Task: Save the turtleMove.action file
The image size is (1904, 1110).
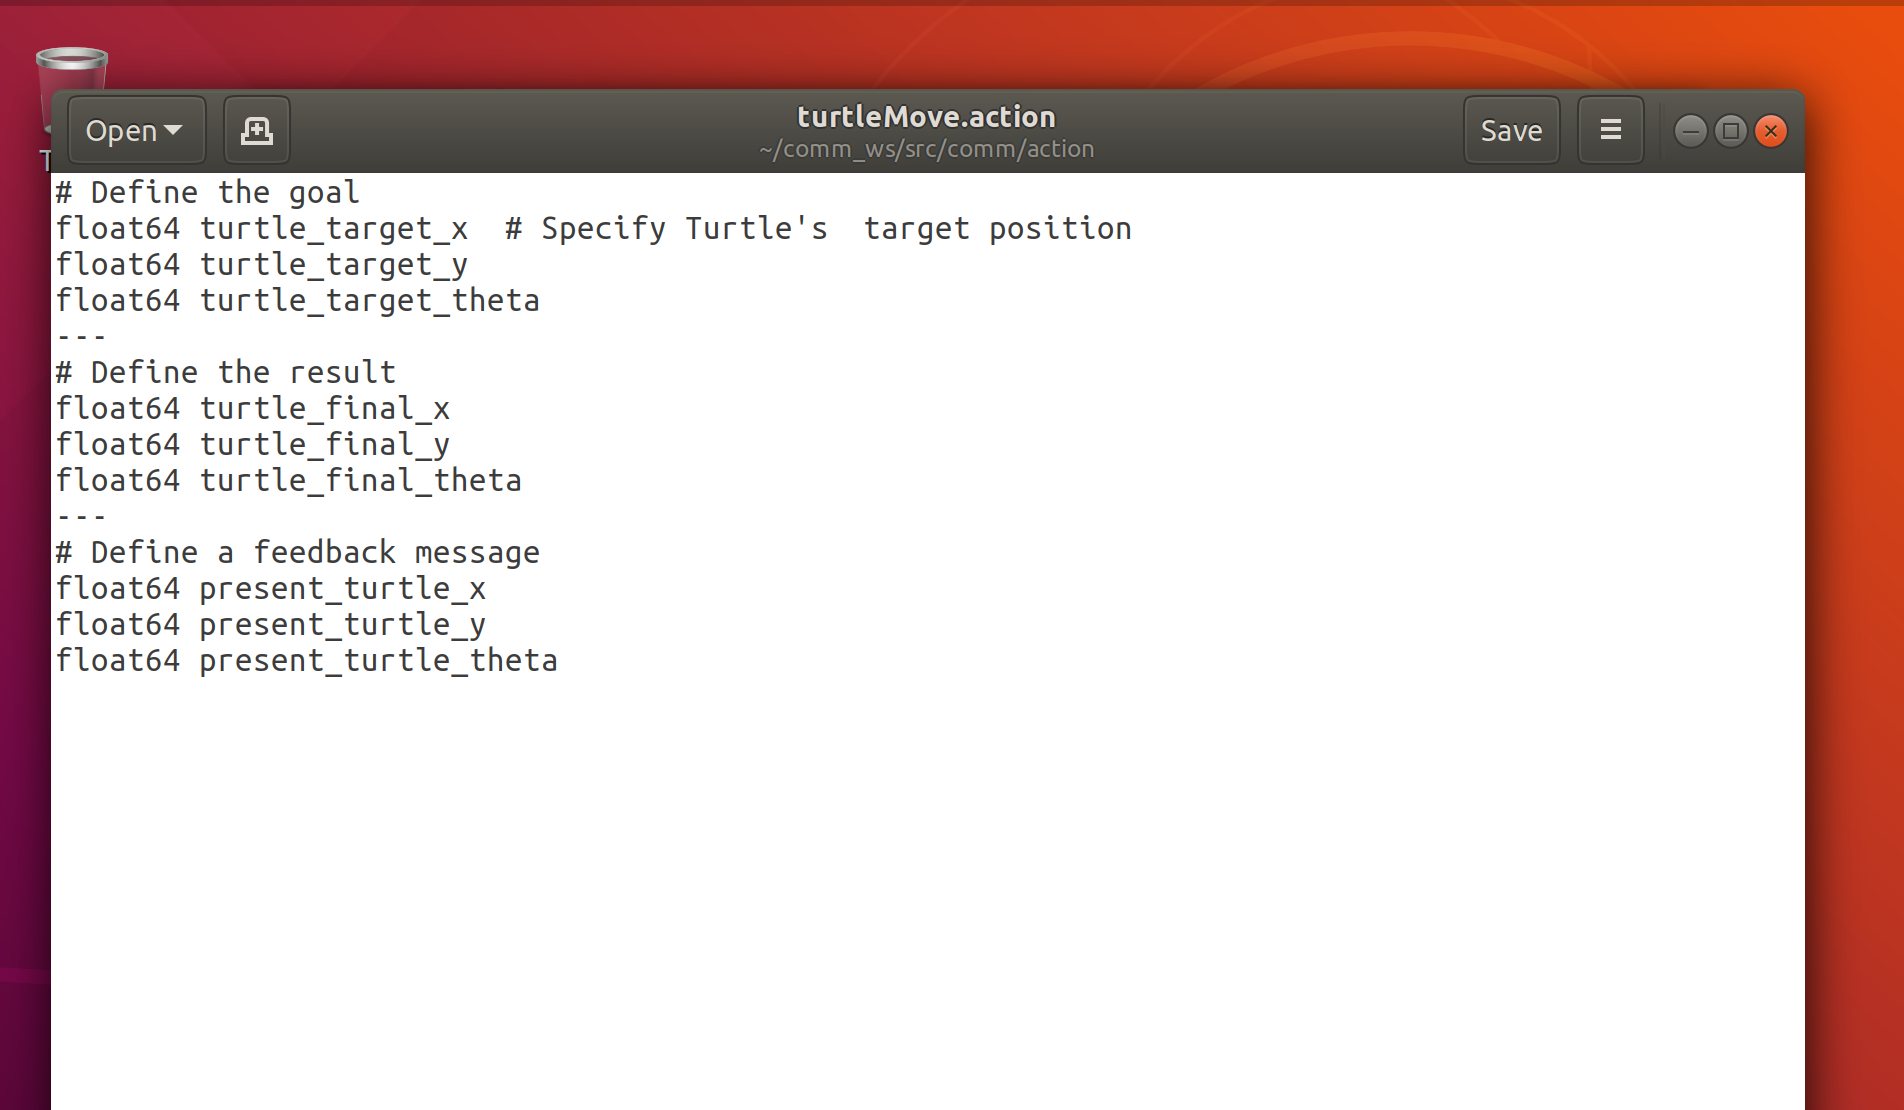Action: click(x=1511, y=131)
